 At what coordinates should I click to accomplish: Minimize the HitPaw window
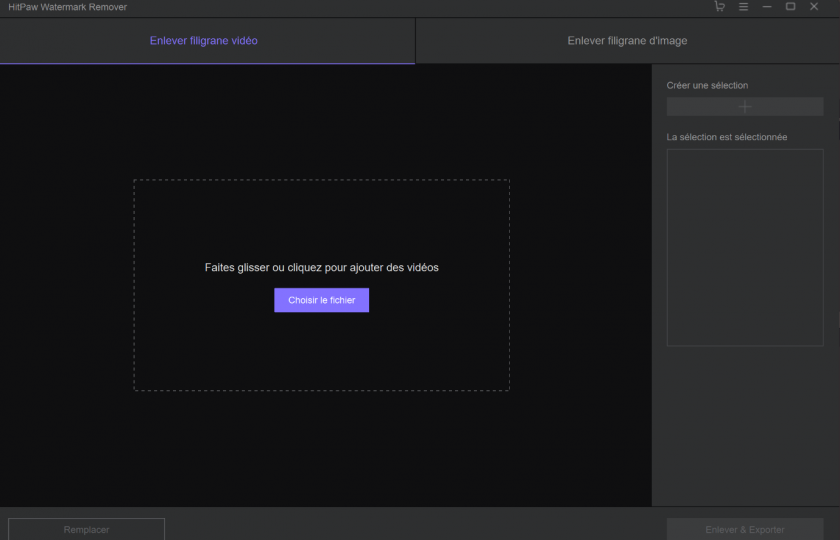click(767, 7)
